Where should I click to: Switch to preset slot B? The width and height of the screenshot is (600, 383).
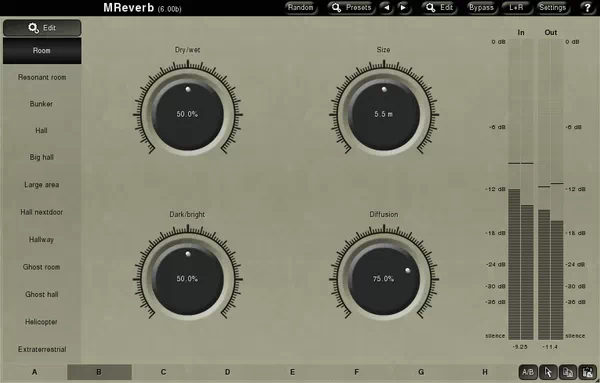coord(99,372)
